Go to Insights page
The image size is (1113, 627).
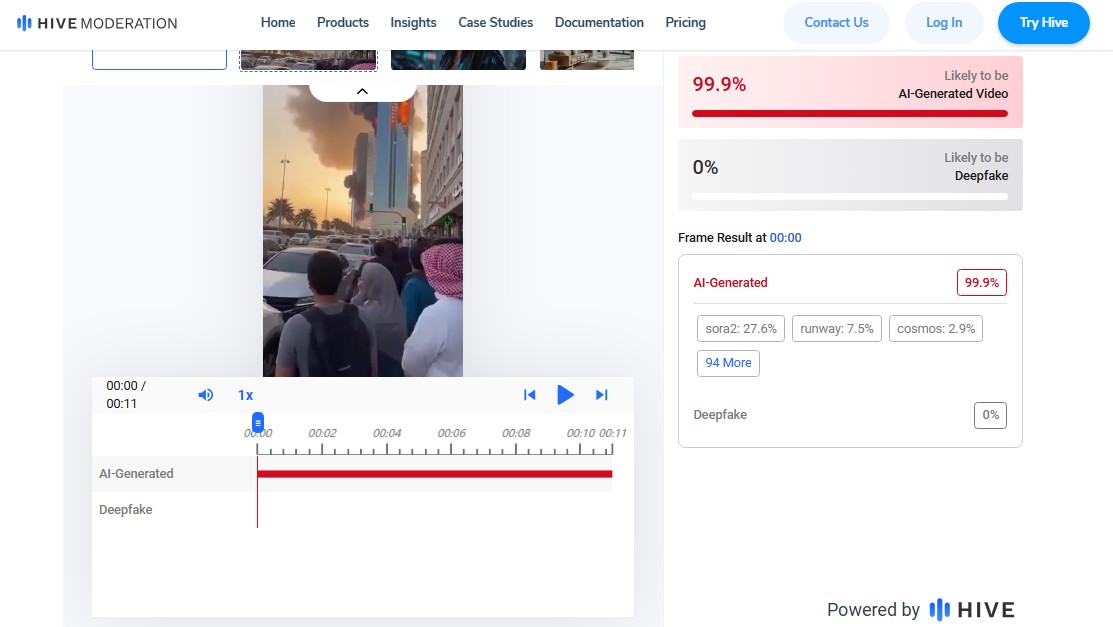click(x=413, y=22)
